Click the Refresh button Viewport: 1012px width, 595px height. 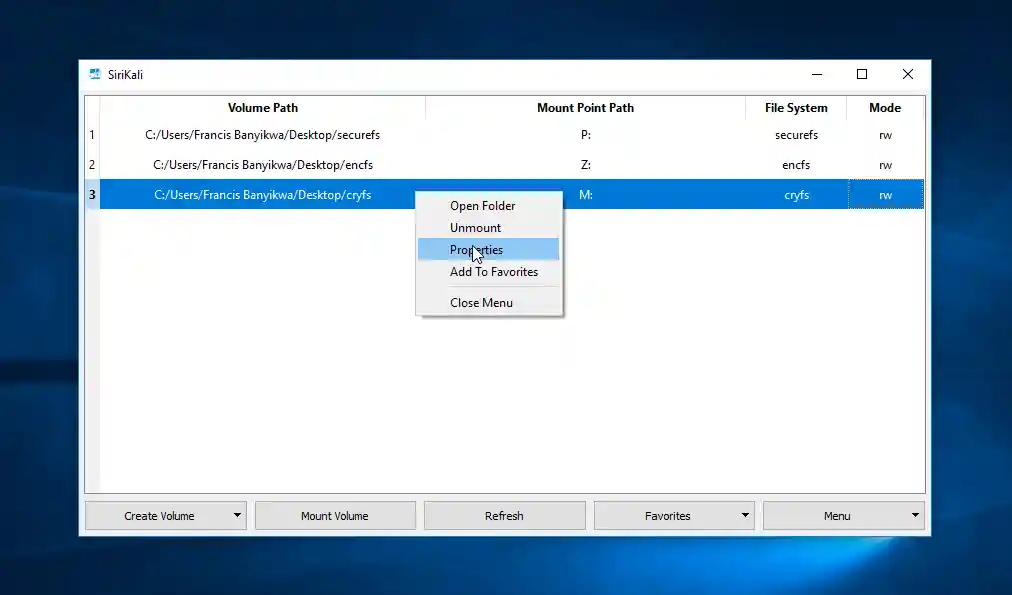tap(504, 516)
